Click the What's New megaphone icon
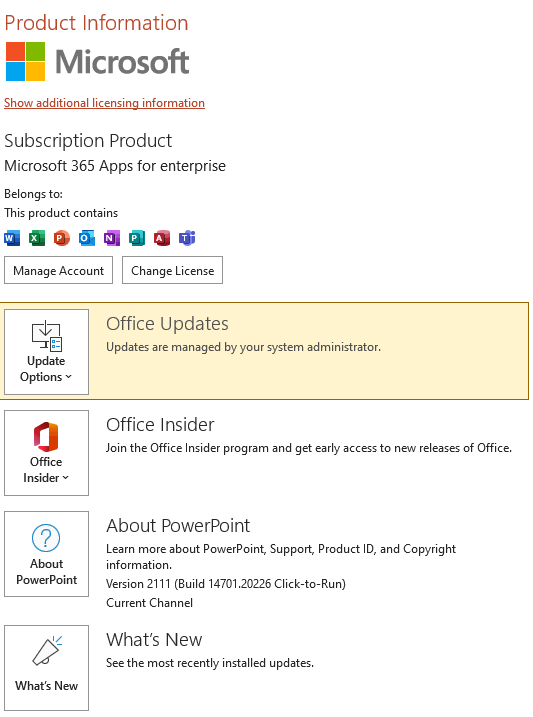 click(47, 650)
